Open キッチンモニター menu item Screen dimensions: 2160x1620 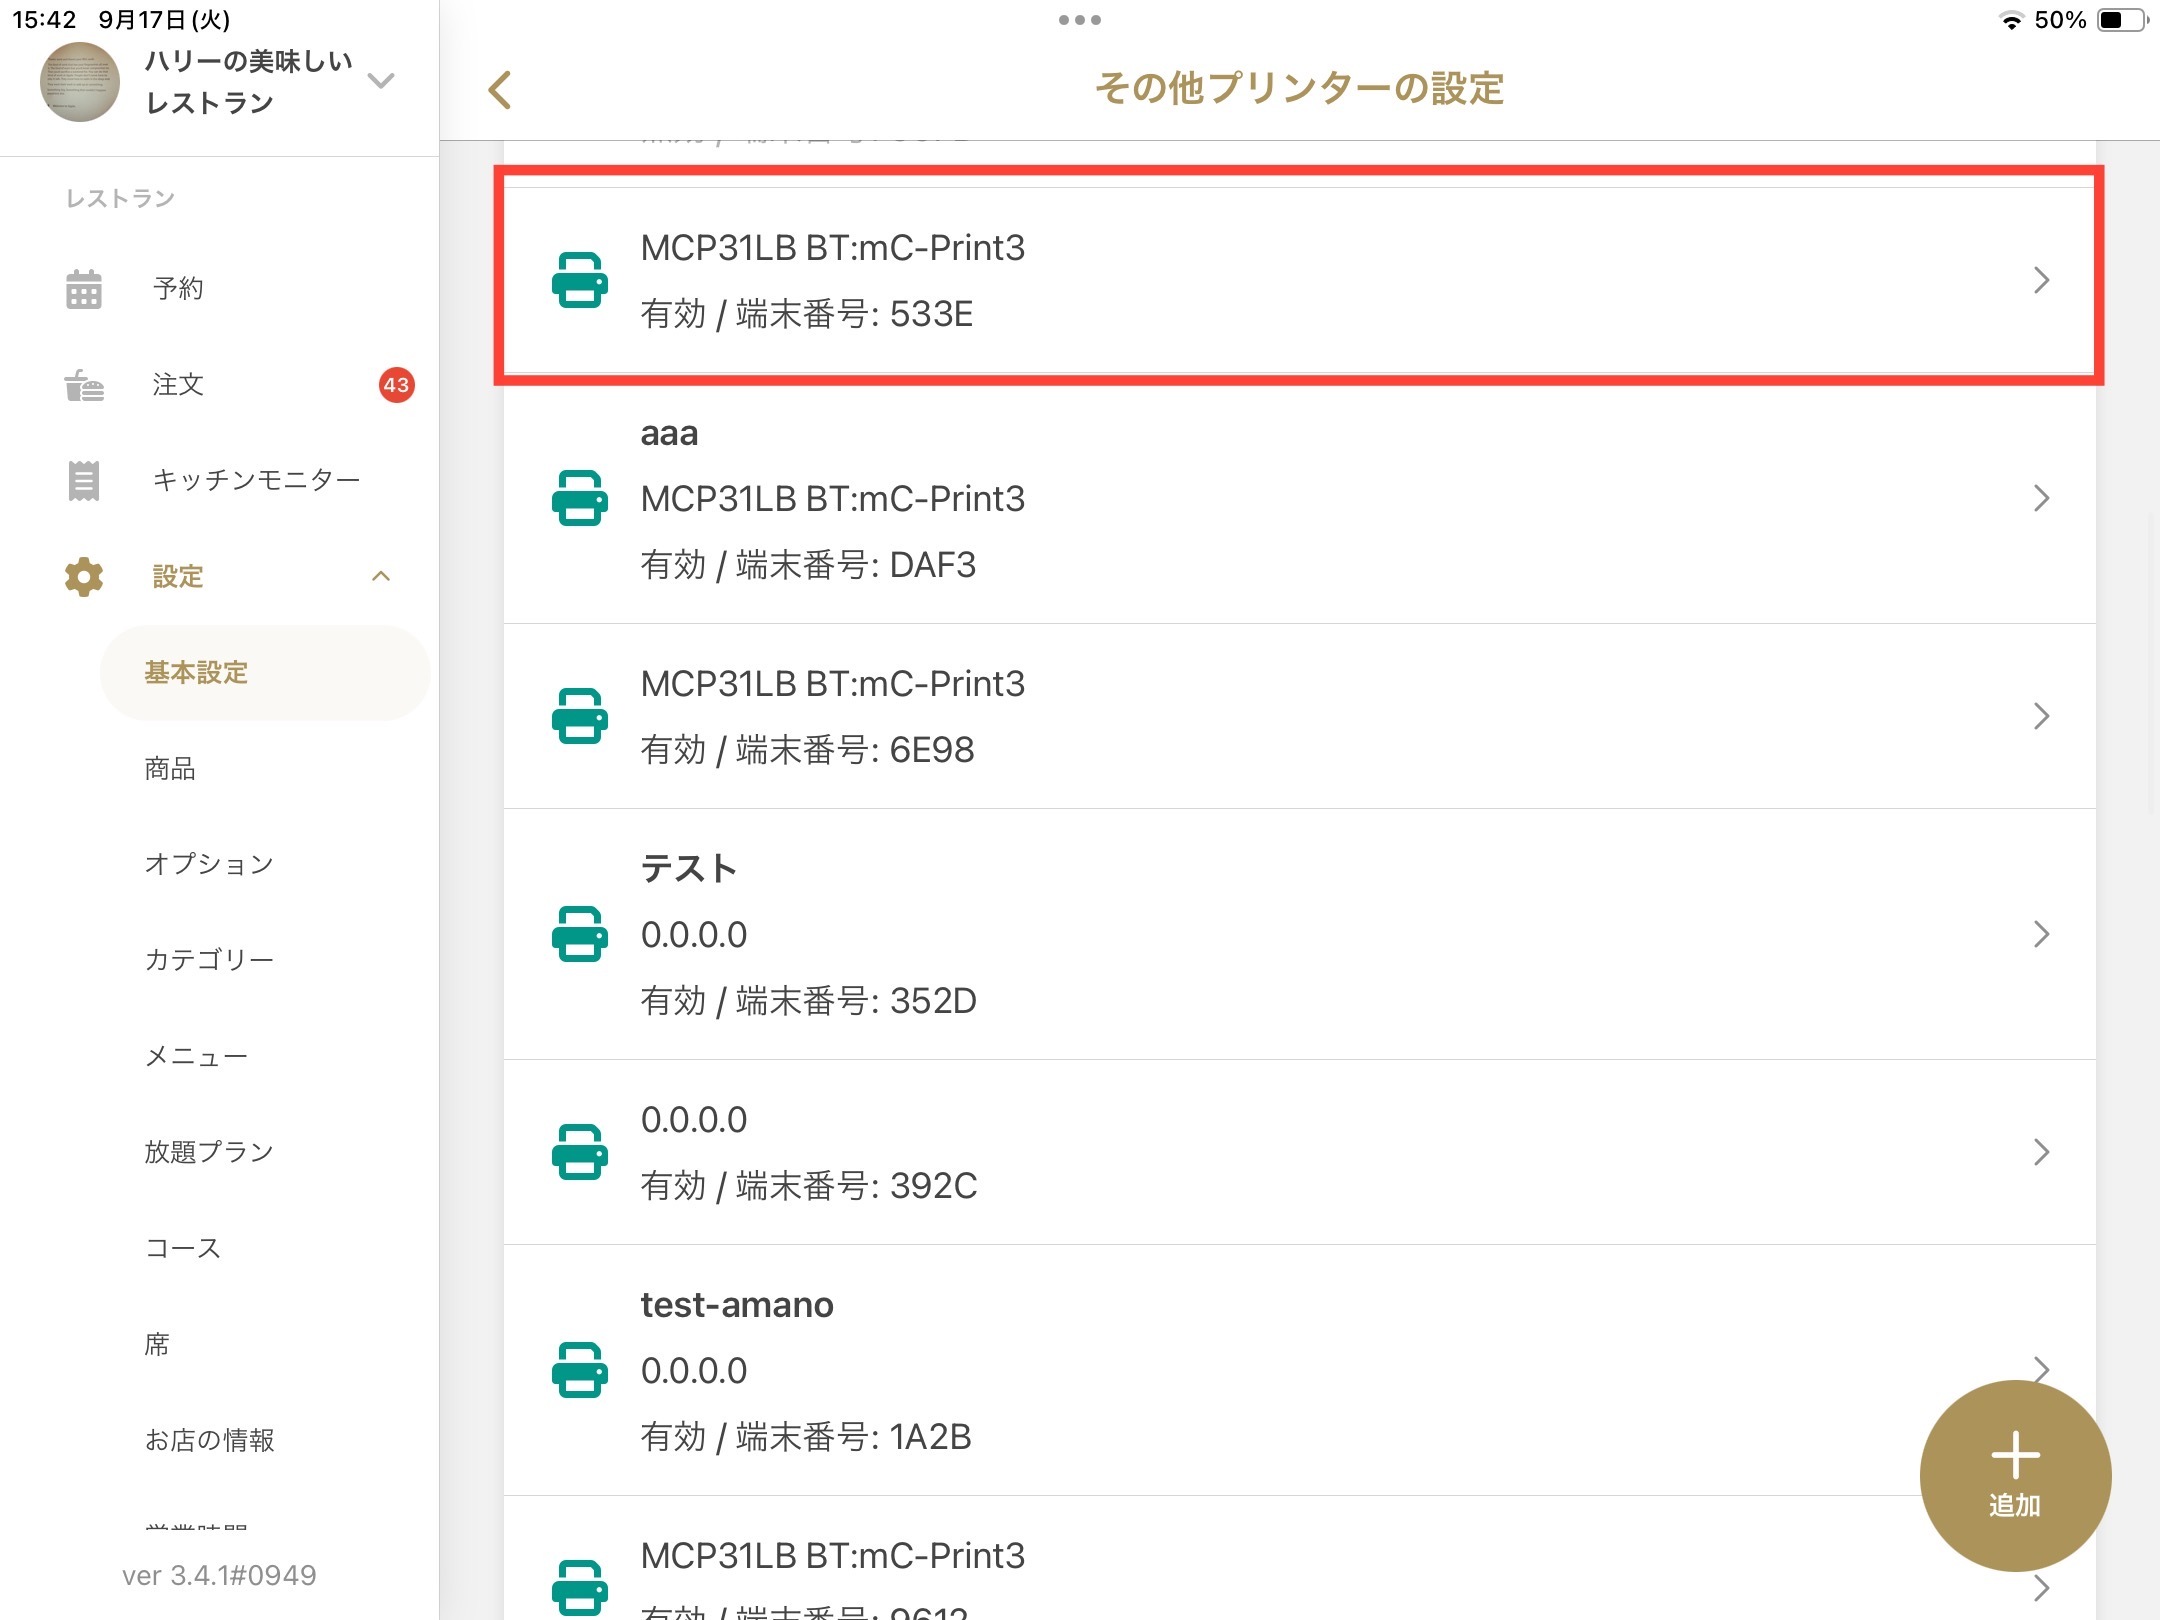click(256, 481)
